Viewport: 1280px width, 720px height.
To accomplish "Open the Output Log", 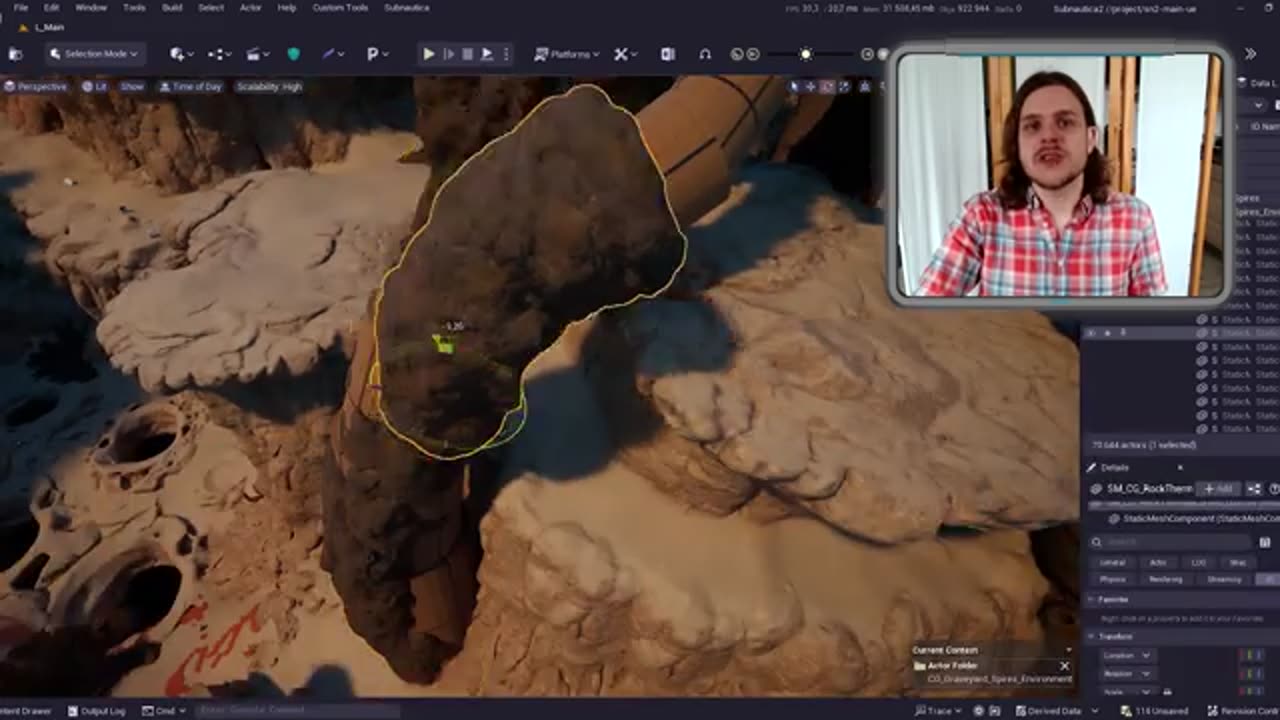I will click(97, 711).
